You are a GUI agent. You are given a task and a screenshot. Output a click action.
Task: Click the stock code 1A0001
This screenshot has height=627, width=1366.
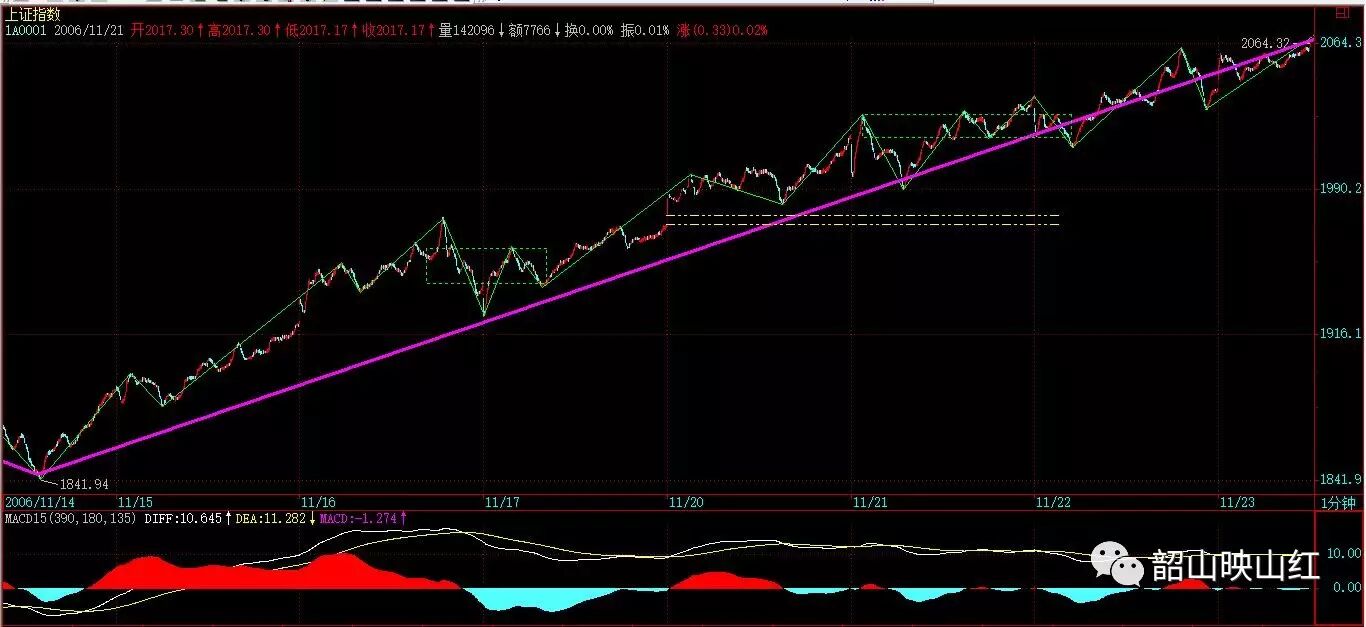point(25,31)
